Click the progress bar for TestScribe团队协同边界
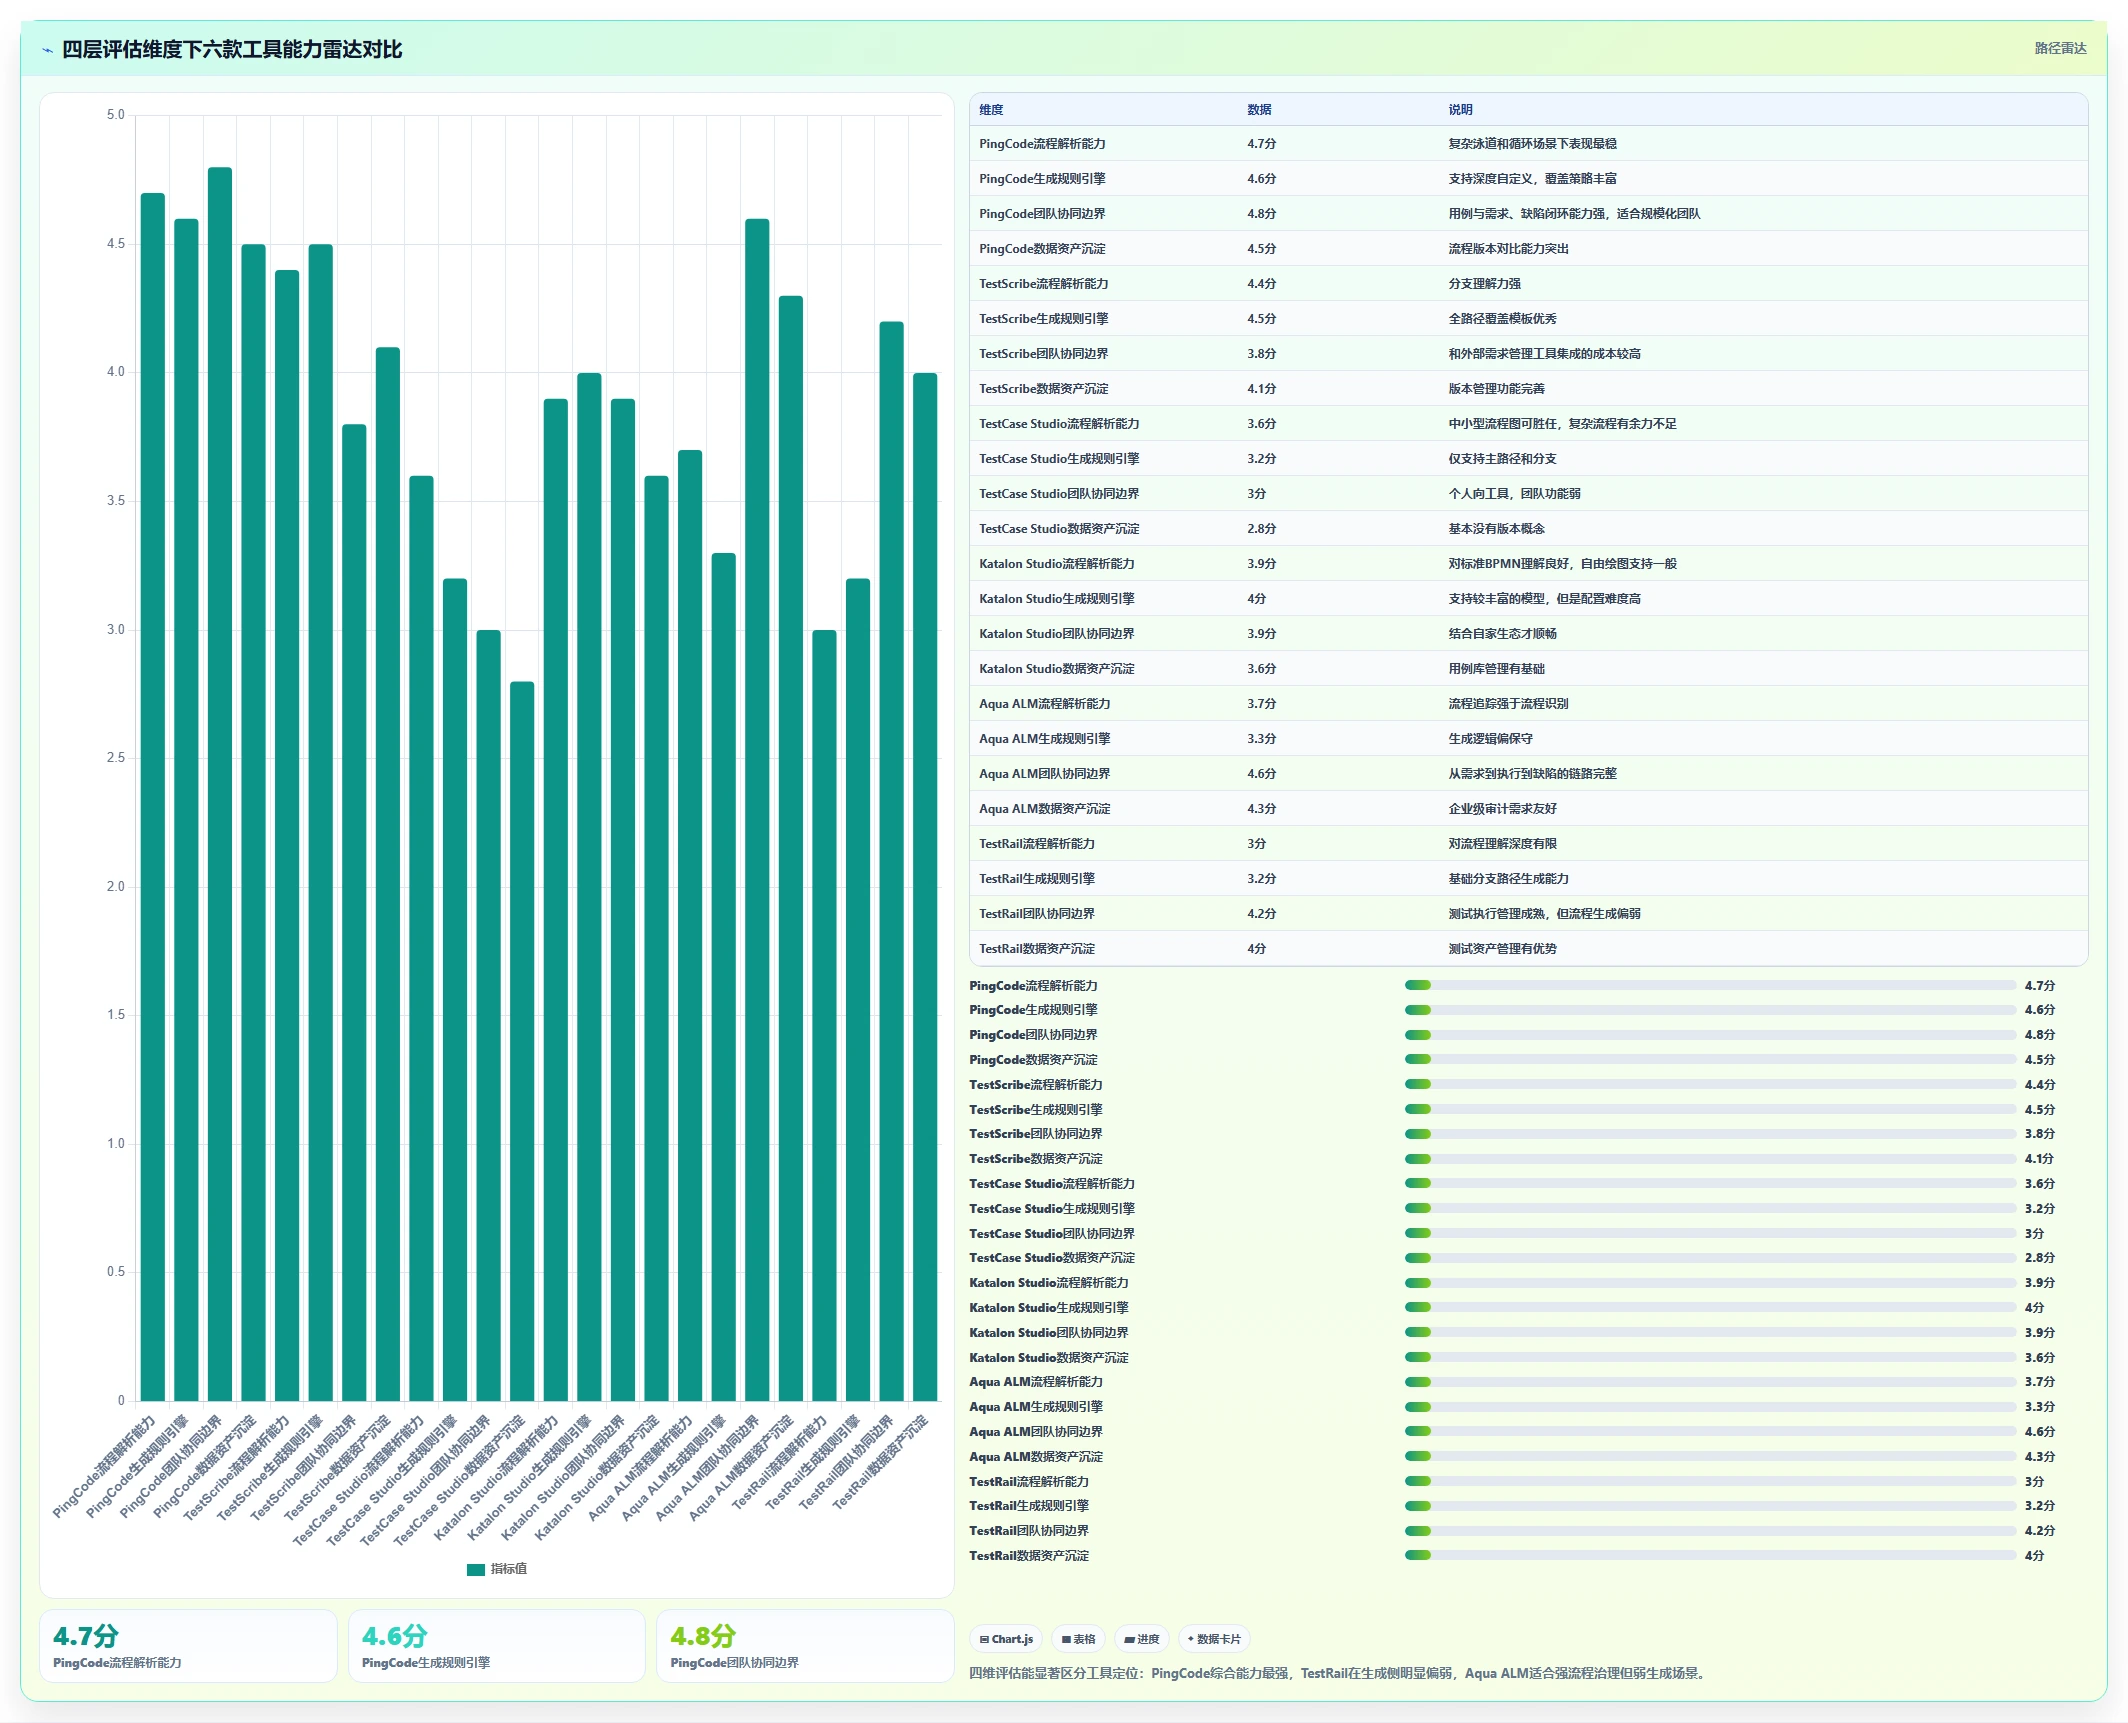 1710,1134
